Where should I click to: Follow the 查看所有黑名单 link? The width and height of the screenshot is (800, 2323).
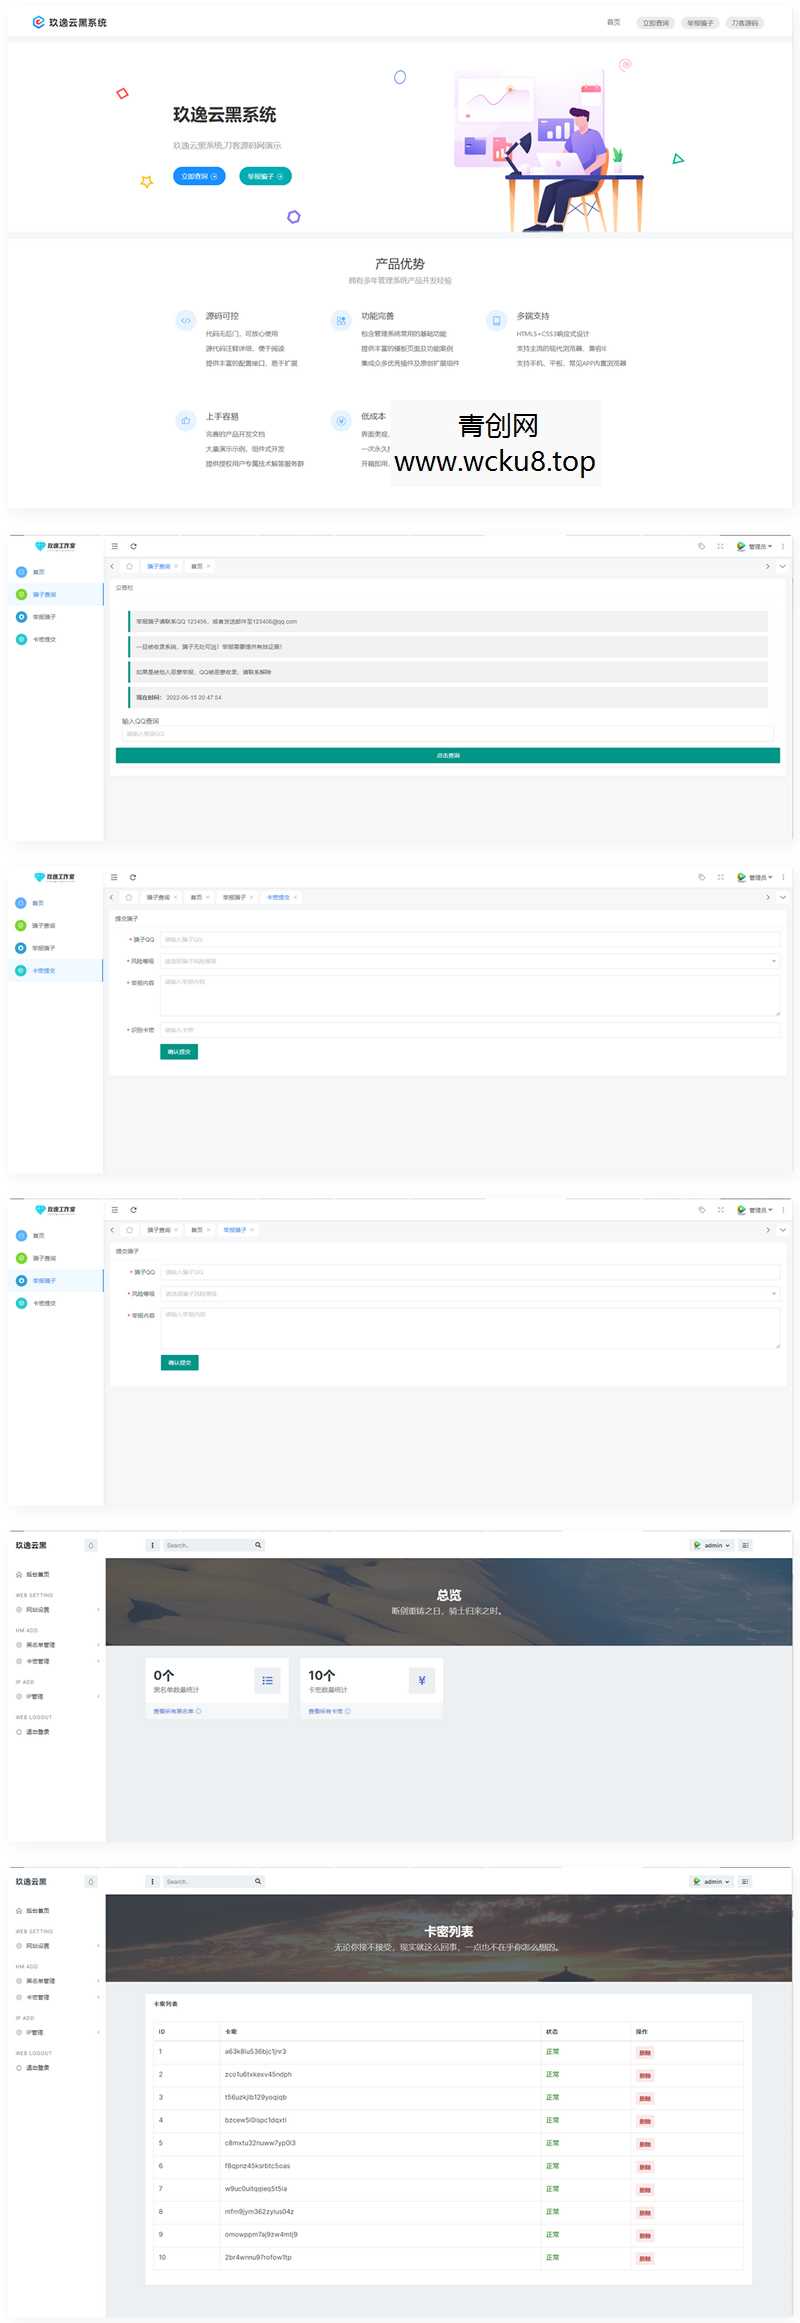pos(176,1711)
